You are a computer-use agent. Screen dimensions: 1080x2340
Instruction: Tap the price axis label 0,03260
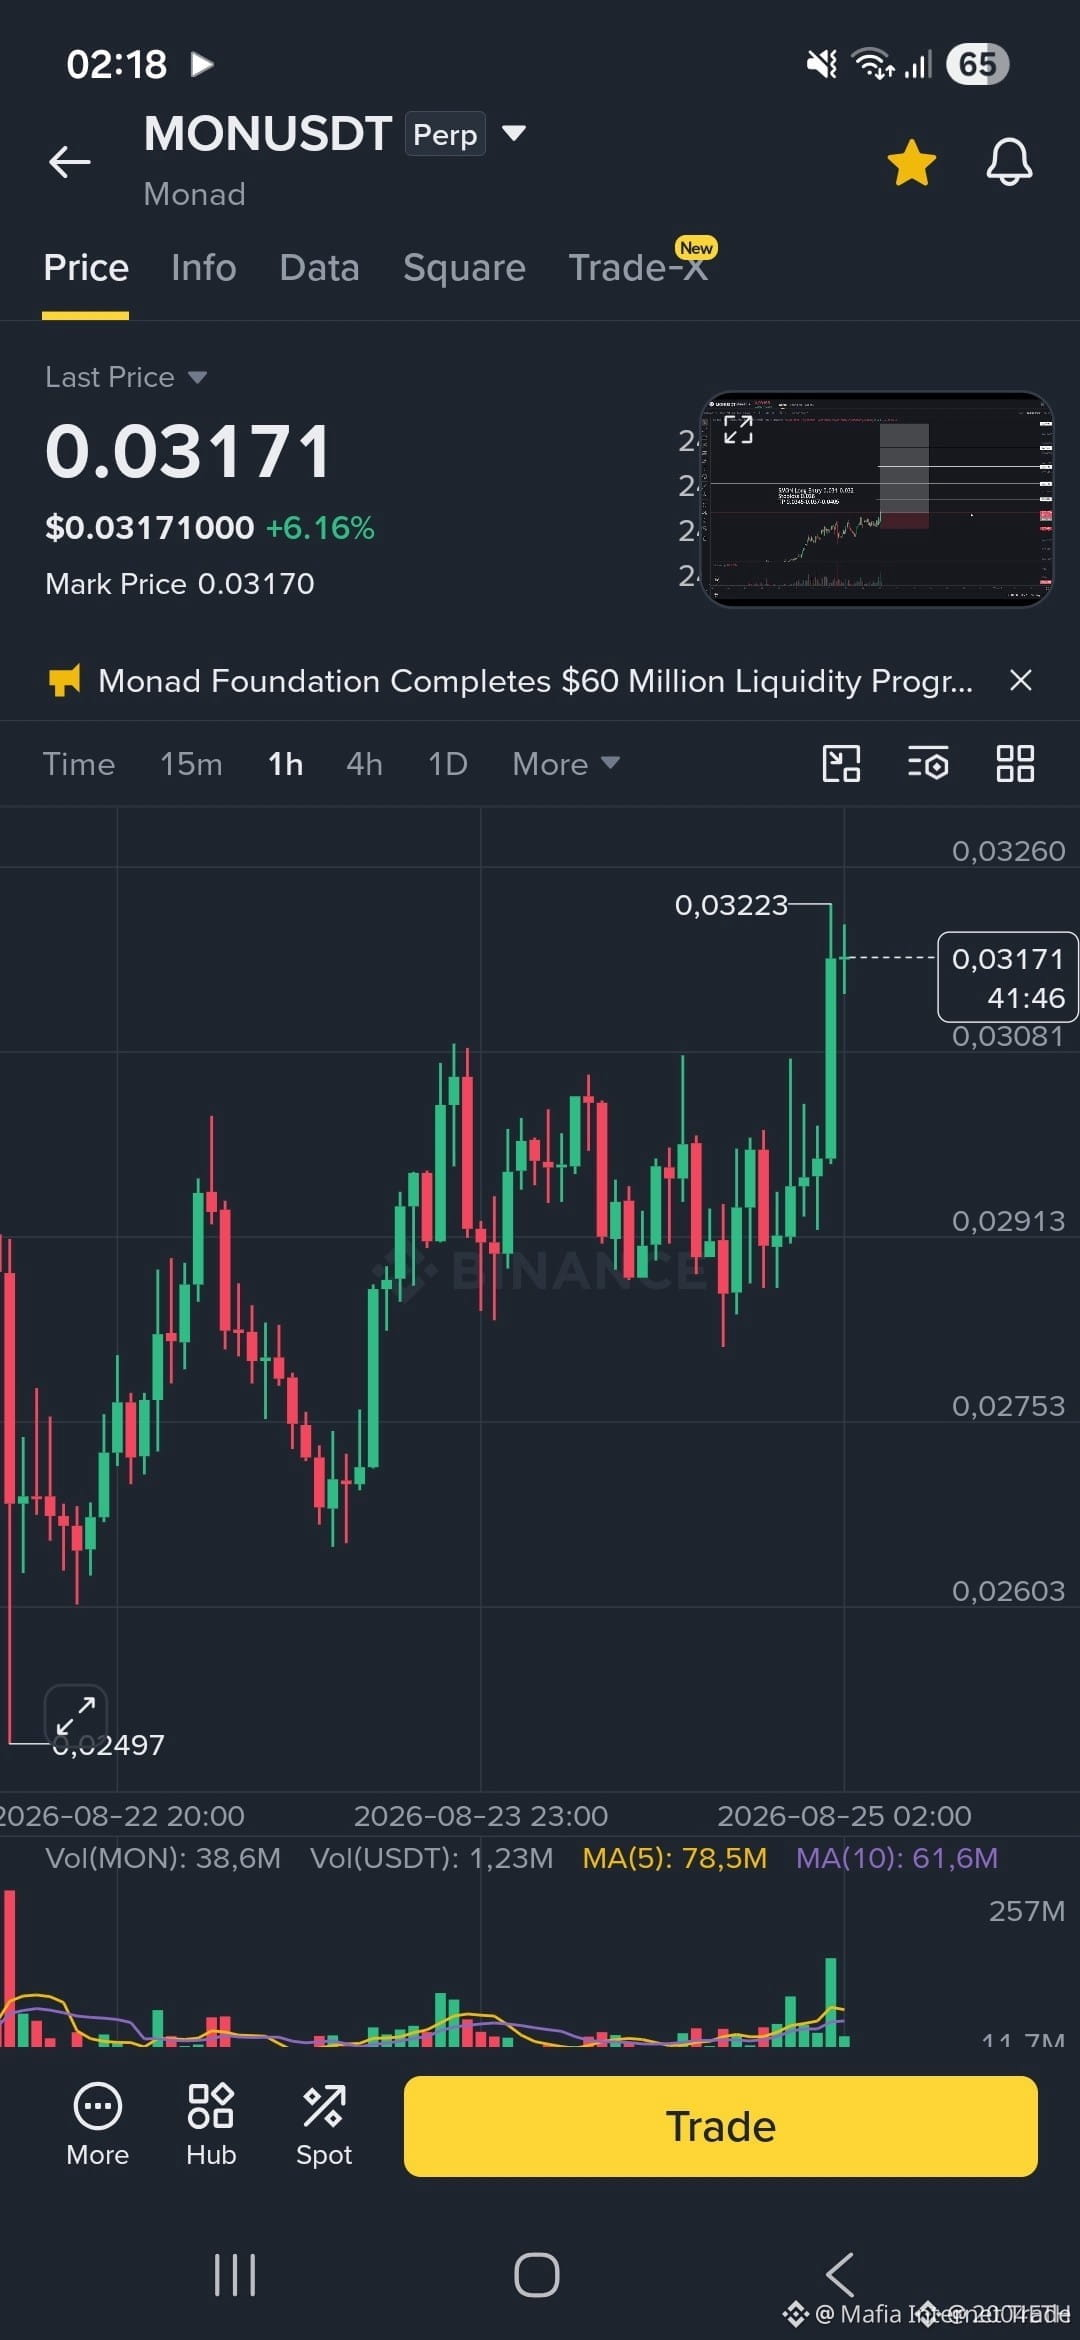[1008, 851]
